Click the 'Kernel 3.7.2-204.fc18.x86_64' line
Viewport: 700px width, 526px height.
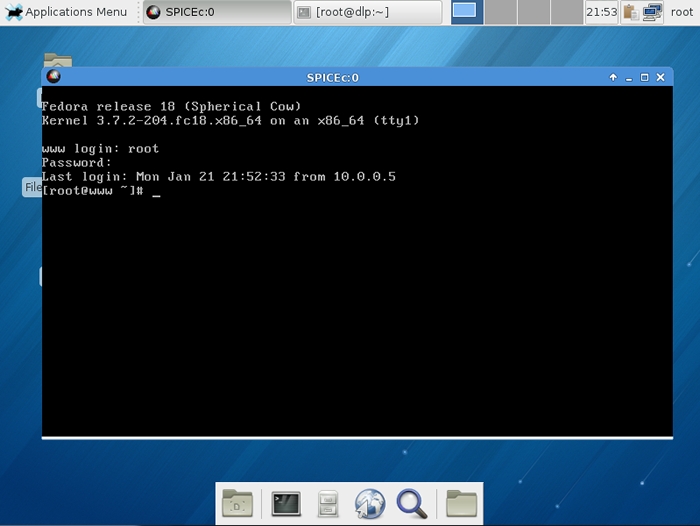coord(230,121)
